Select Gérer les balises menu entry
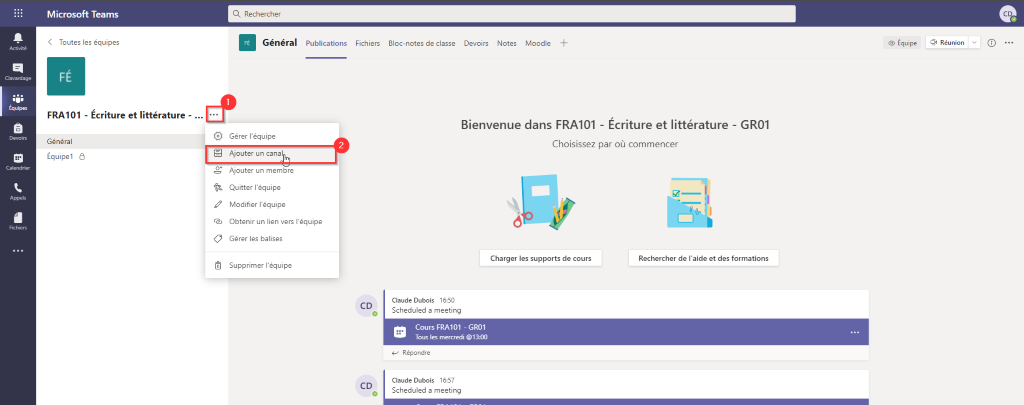Screen dimensions: 1024x405 (272, 238)
